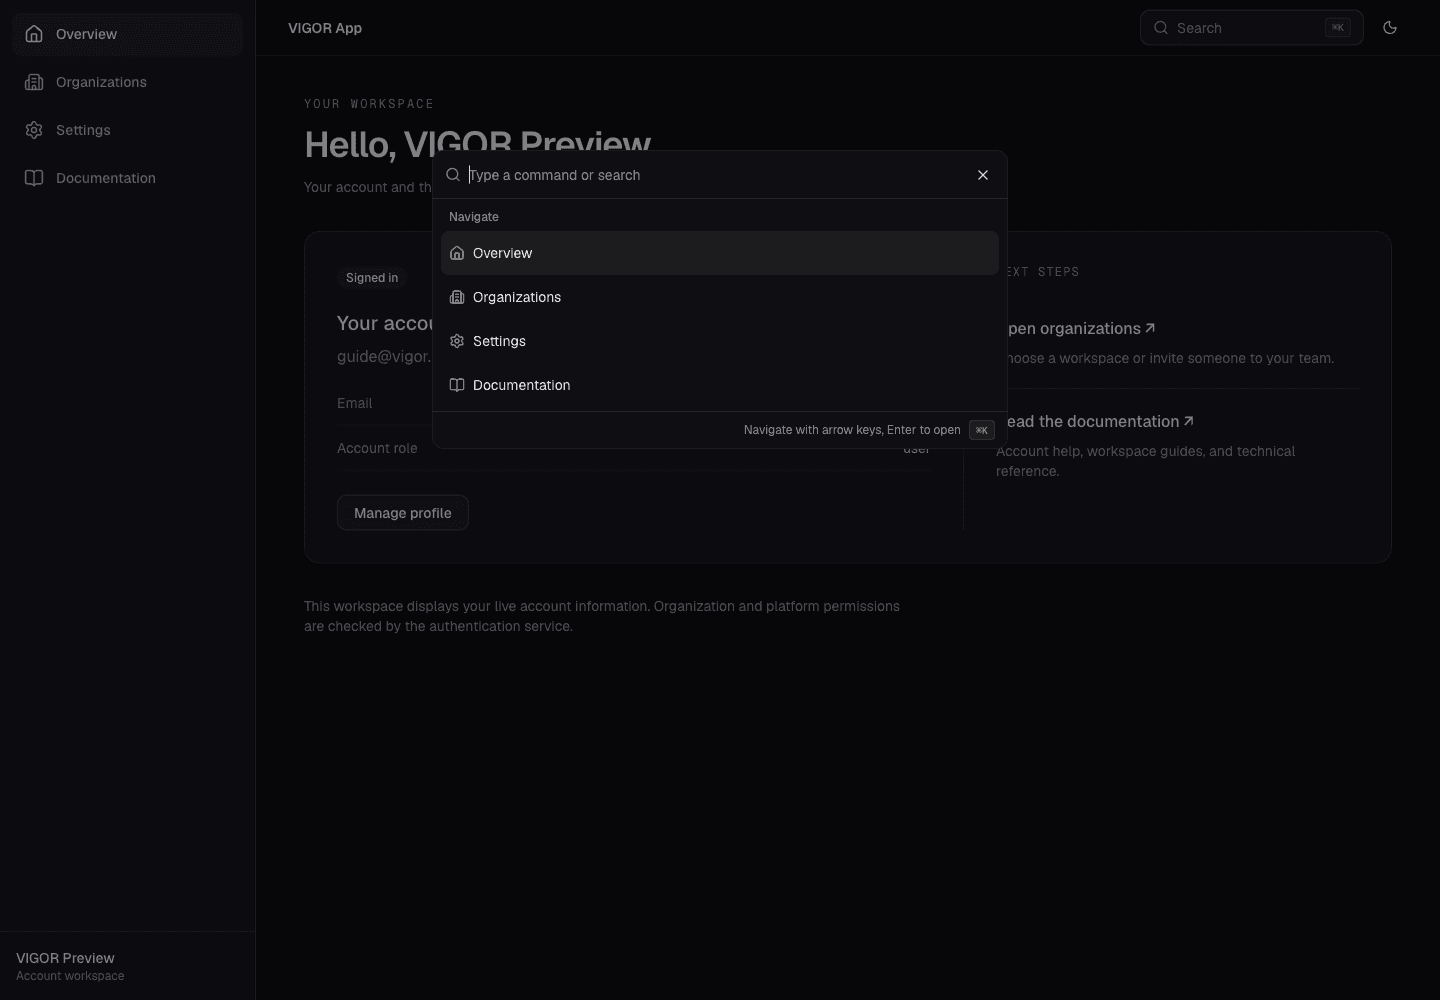The height and width of the screenshot is (1000, 1440).
Task: Click the Search box in the top header
Action: click(x=1252, y=28)
